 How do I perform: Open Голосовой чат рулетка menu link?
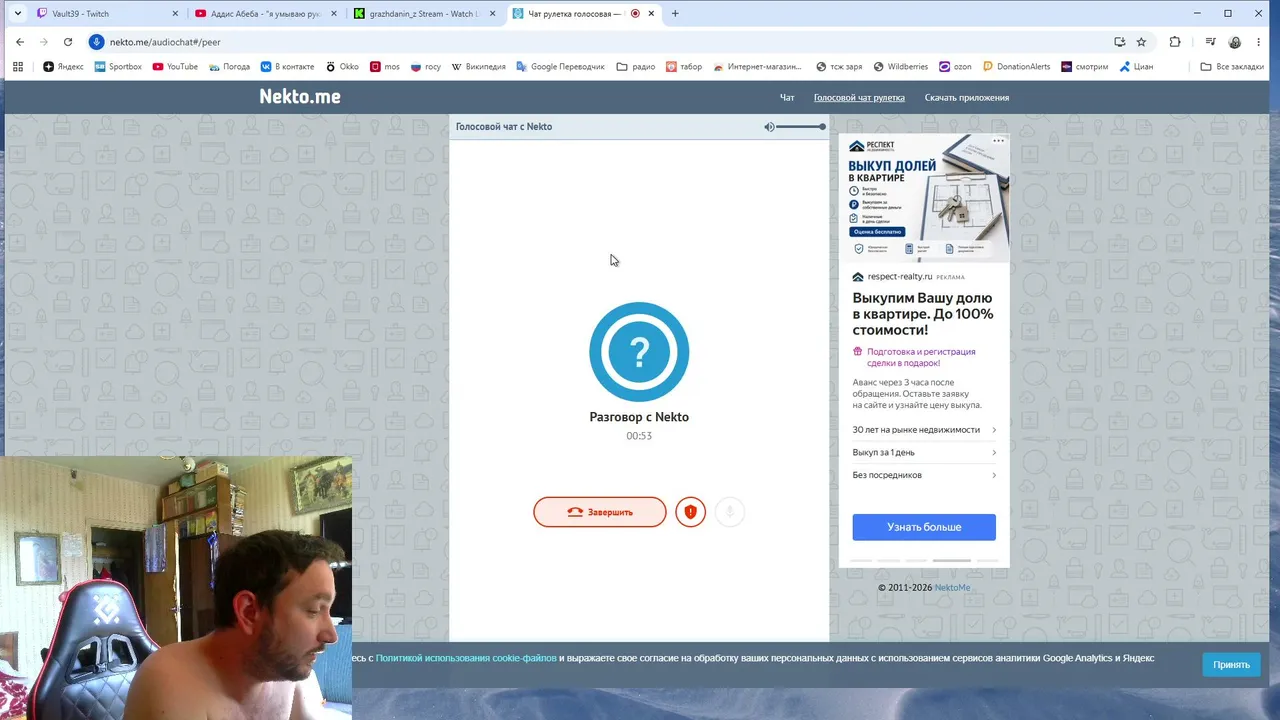click(x=859, y=98)
